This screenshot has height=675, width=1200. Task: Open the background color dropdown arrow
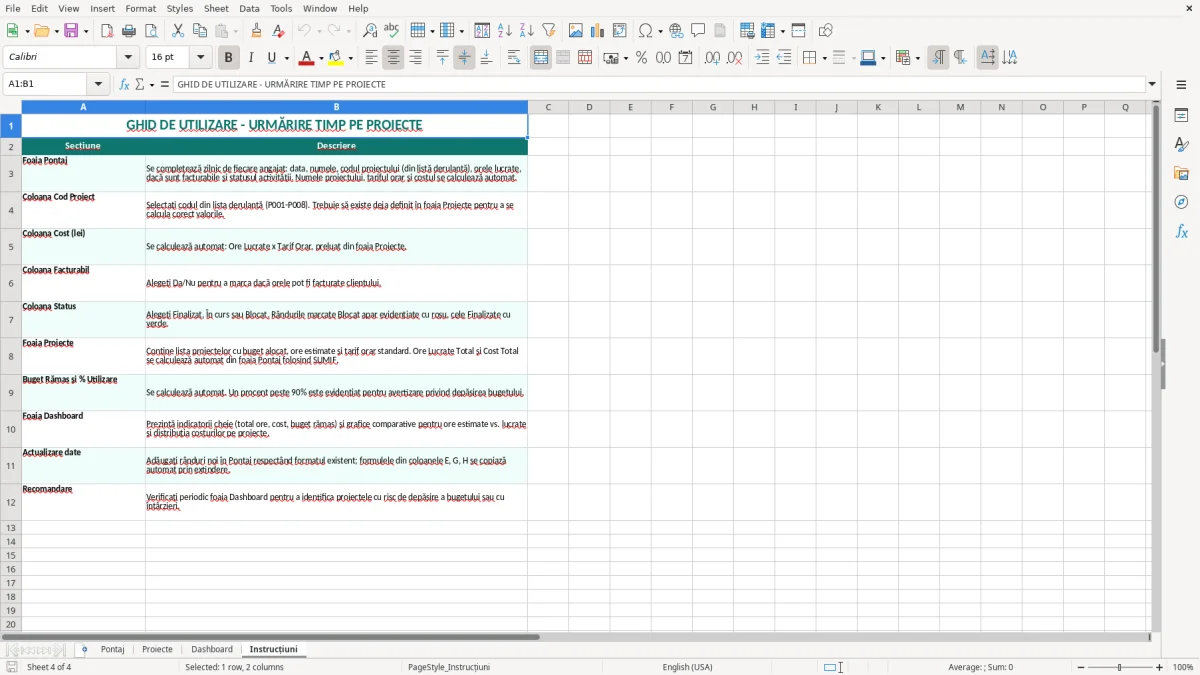click(x=350, y=58)
